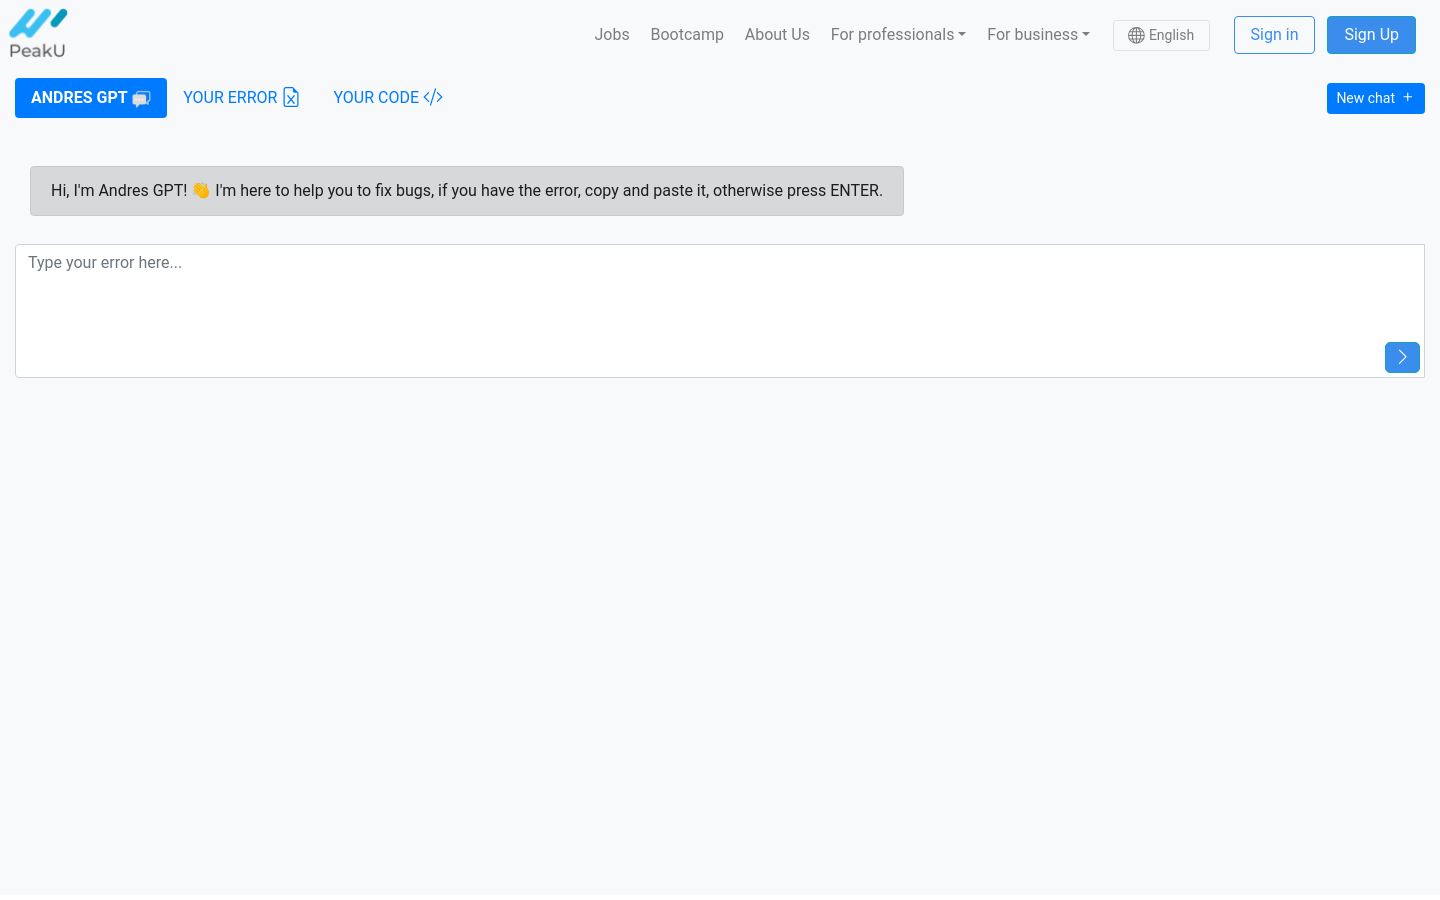
Task: Open the English language selector
Action: [1160, 35]
